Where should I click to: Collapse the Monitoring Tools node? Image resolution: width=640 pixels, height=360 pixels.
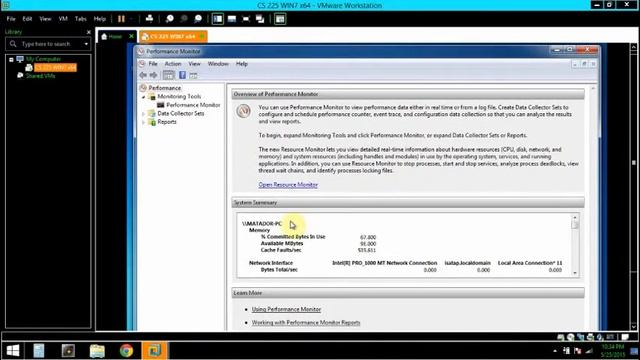(x=144, y=97)
